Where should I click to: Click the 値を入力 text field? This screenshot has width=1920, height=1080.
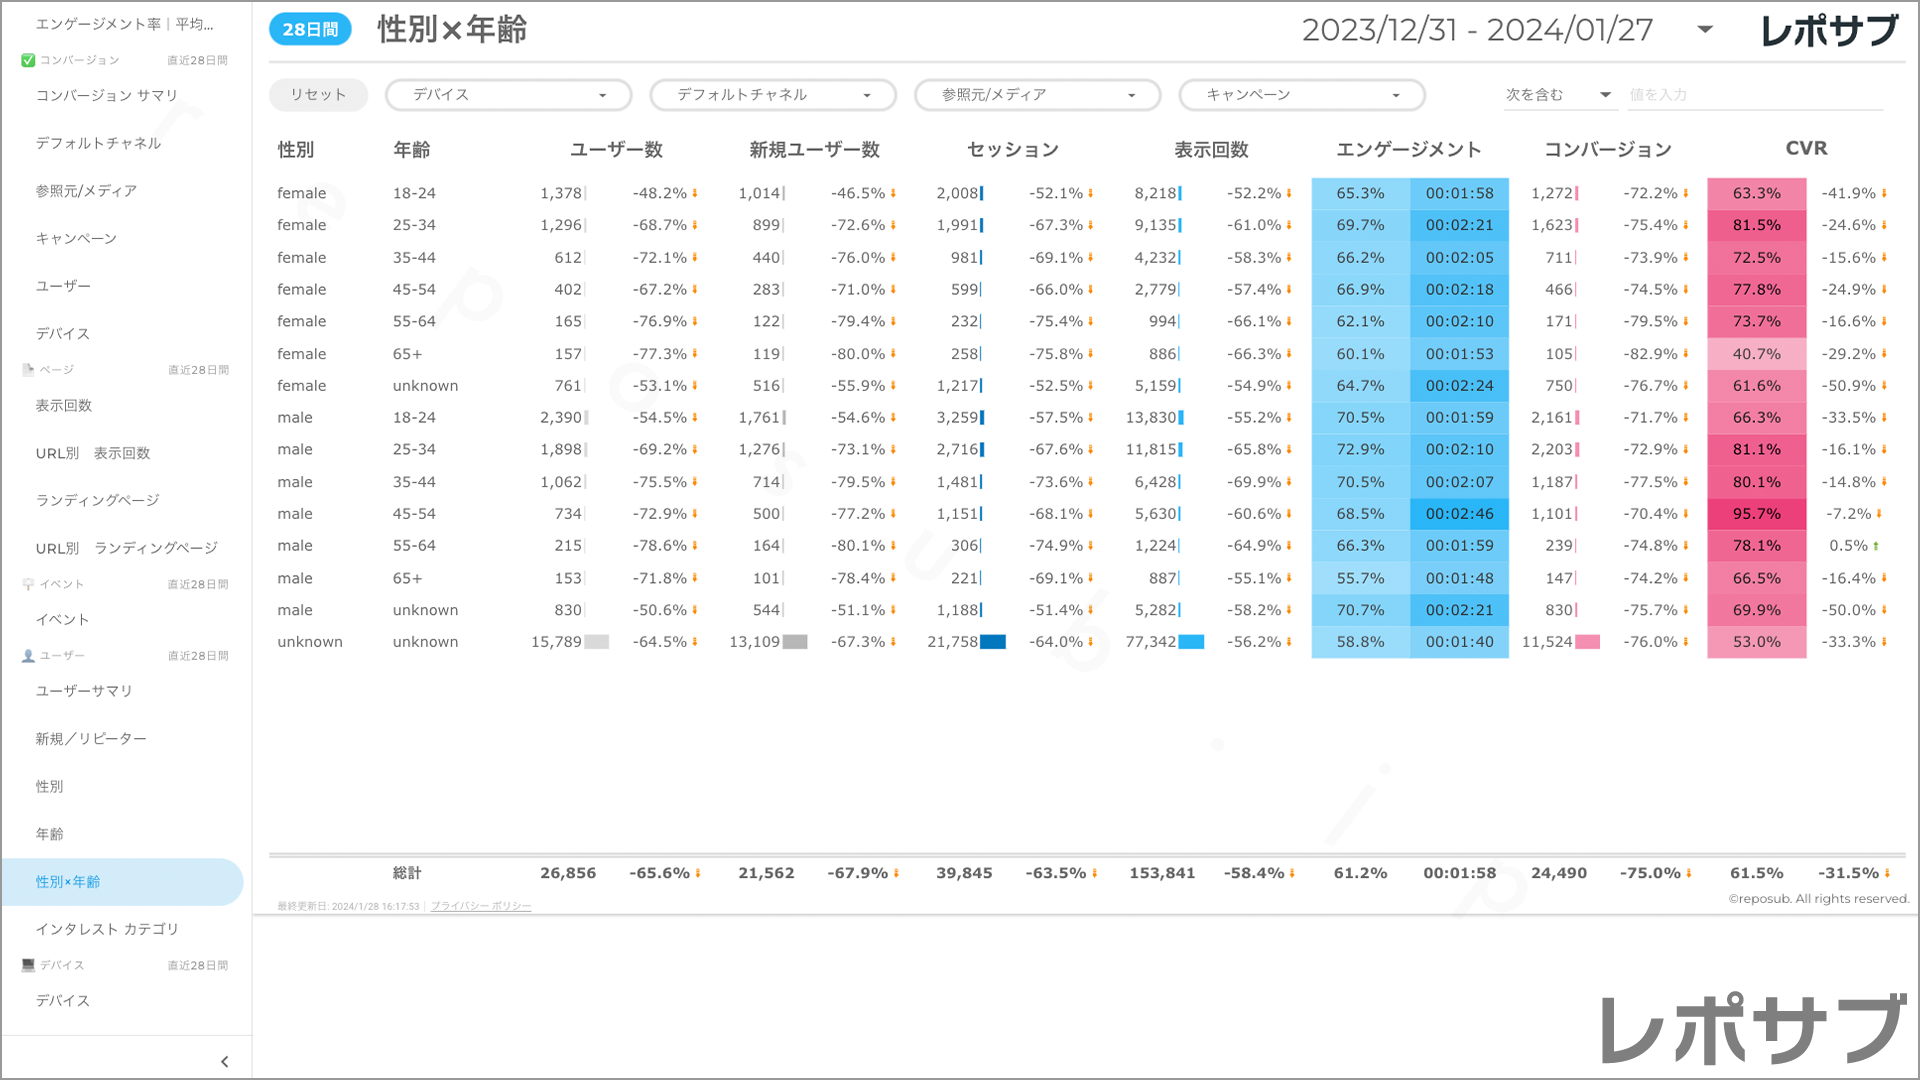1754,95
